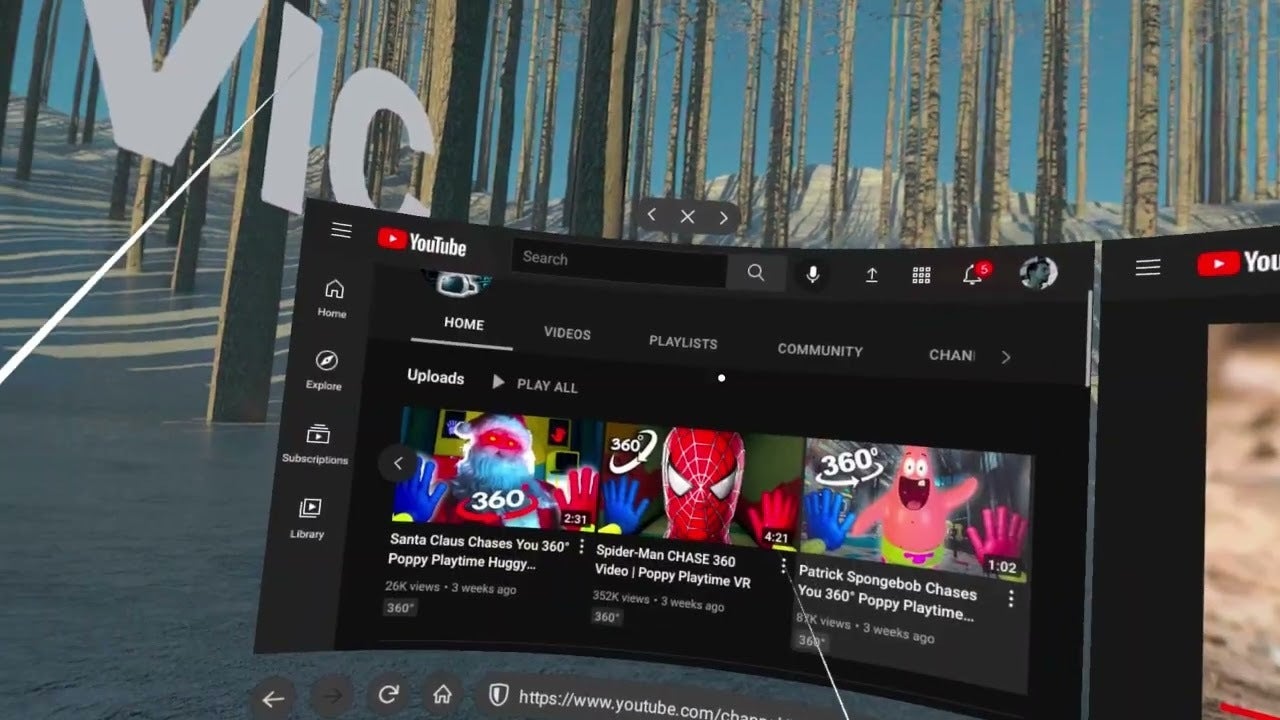Open options menu for Spider-Man CHASE video
The width and height of the screenshot is (1280, 720).
tap(783, 567)
